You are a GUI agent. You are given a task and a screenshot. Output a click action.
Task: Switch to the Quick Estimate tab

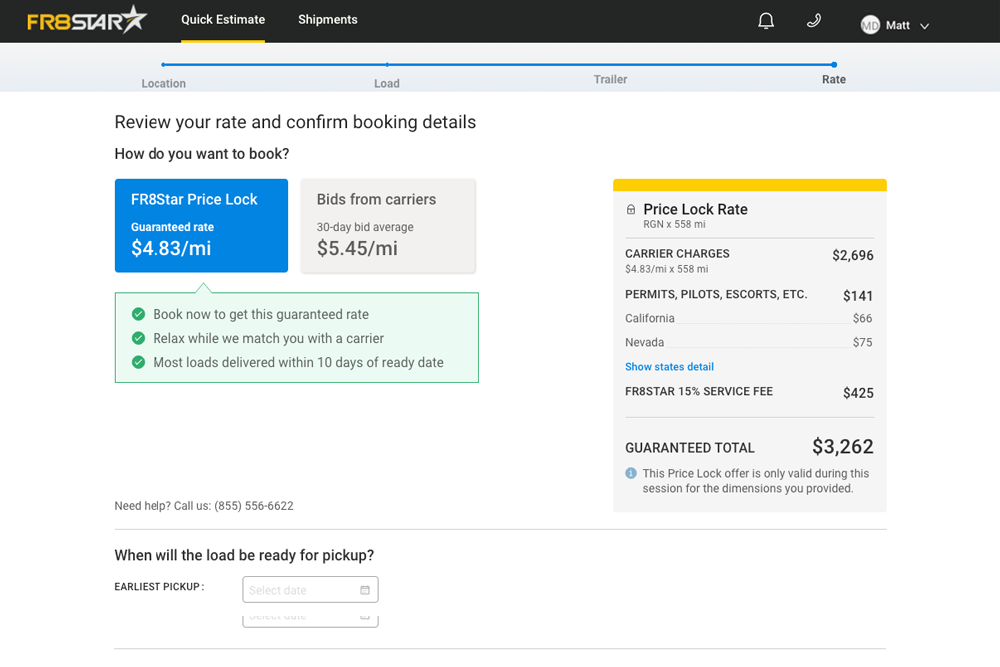pyautogui.click(x=222, y=20)
